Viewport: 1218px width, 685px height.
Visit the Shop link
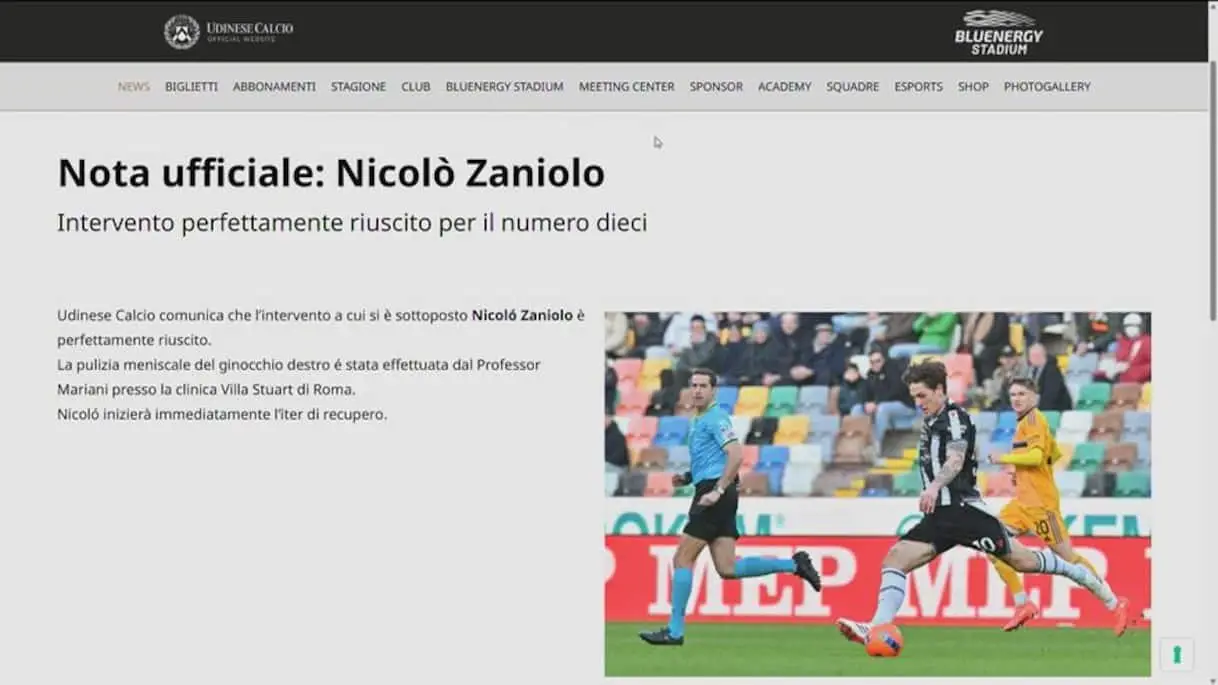click(973, 87)
